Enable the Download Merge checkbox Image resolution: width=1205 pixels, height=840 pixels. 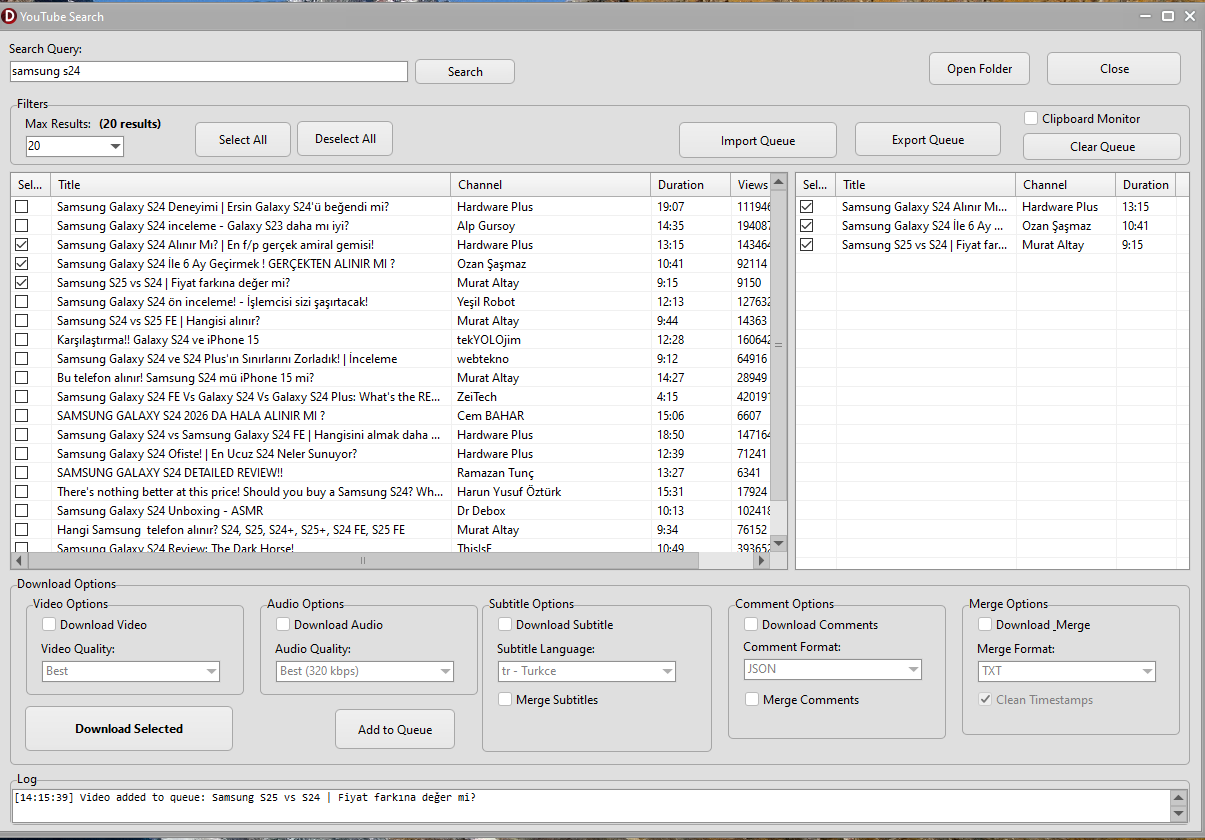tap(985, 625)
